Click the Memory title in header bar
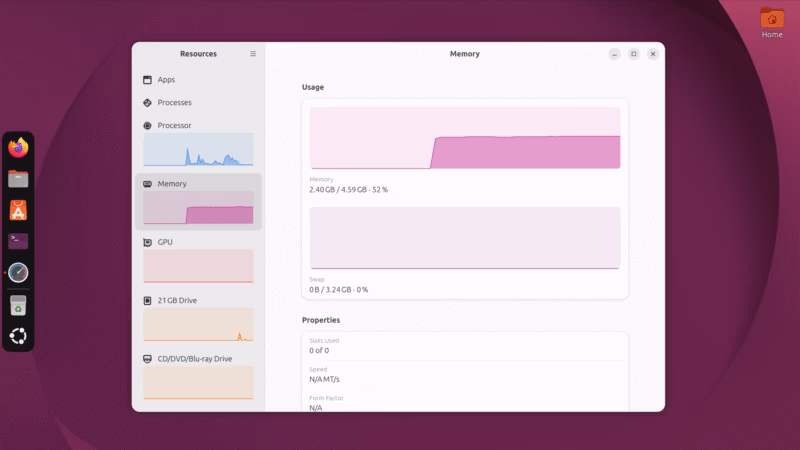 (465, 54)
